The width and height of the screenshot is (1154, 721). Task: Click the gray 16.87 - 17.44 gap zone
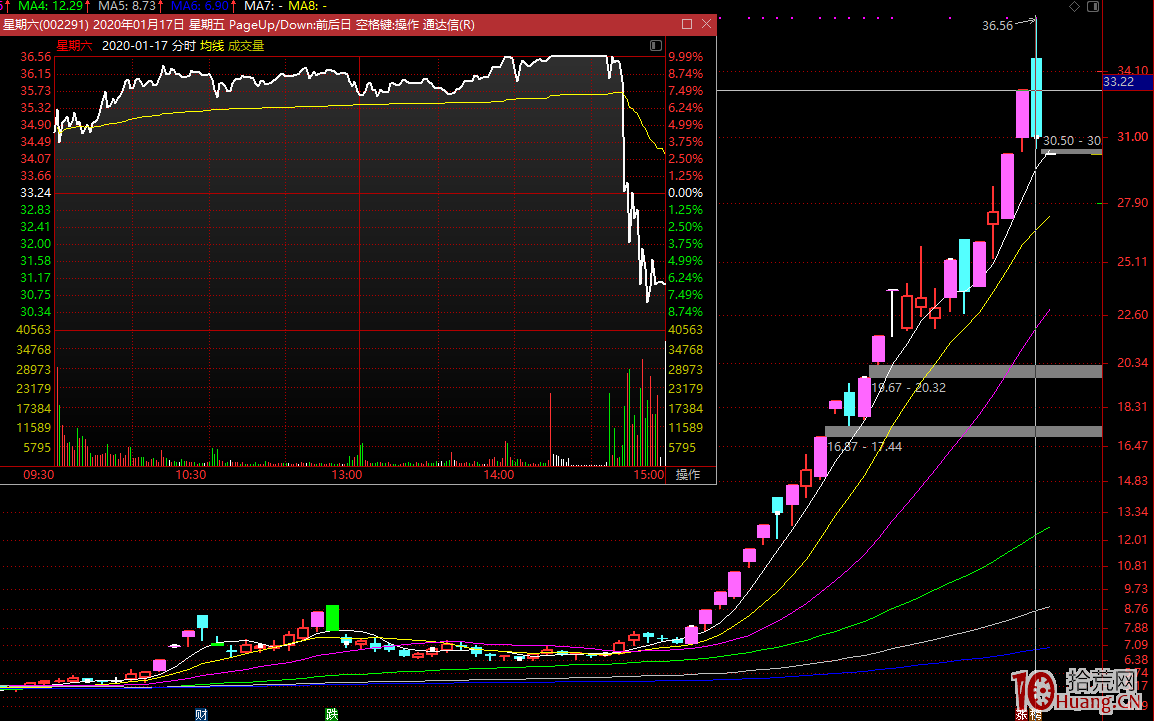pyautogui.click(x=962, y=431)
